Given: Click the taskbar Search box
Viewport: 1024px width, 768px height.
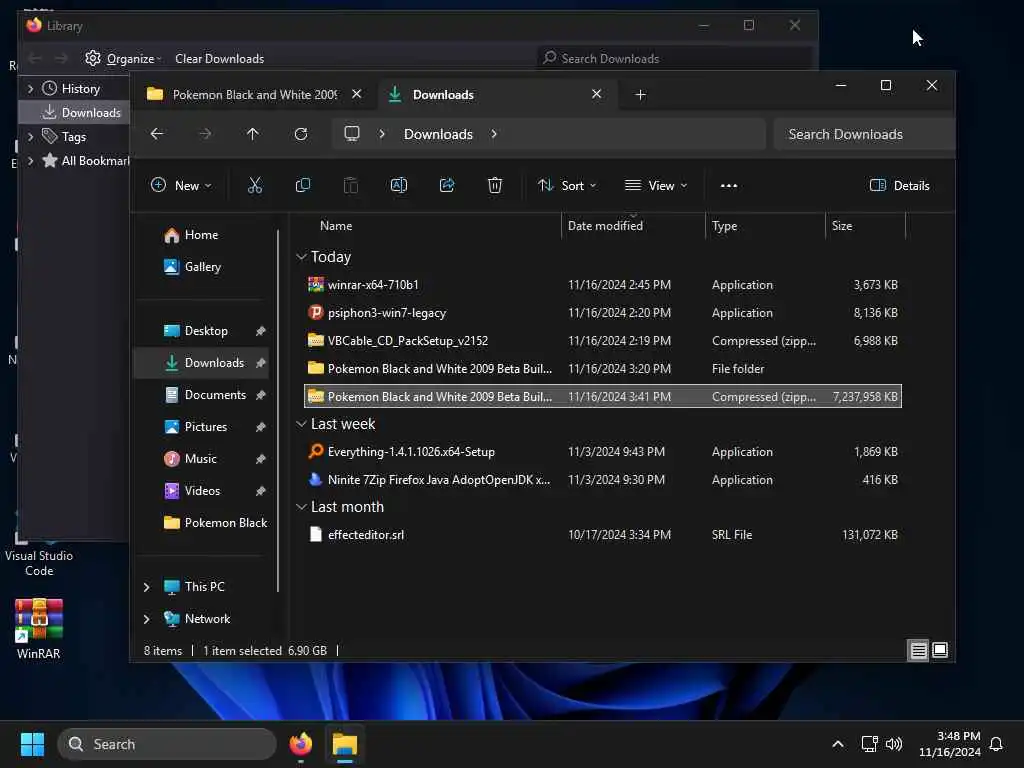Looking at the screenshot, I should click(167, 744).
